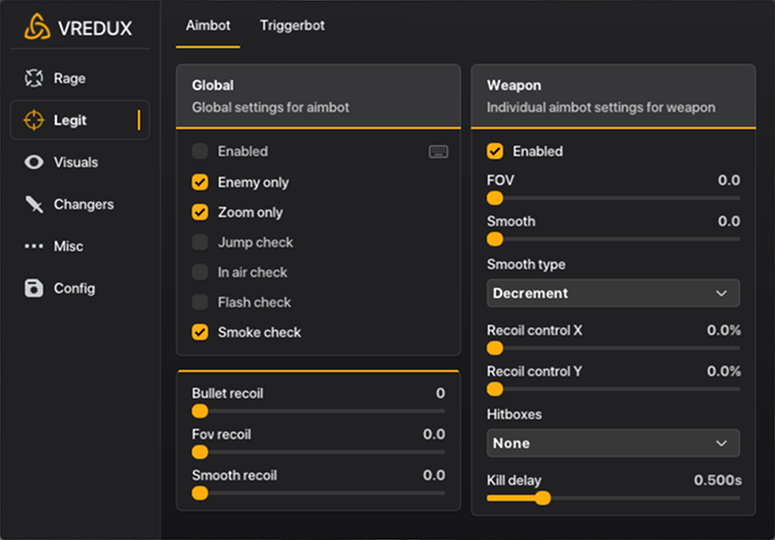Open the Smooth type Decrement dropdown
The image size is (775, 540).
613,293
